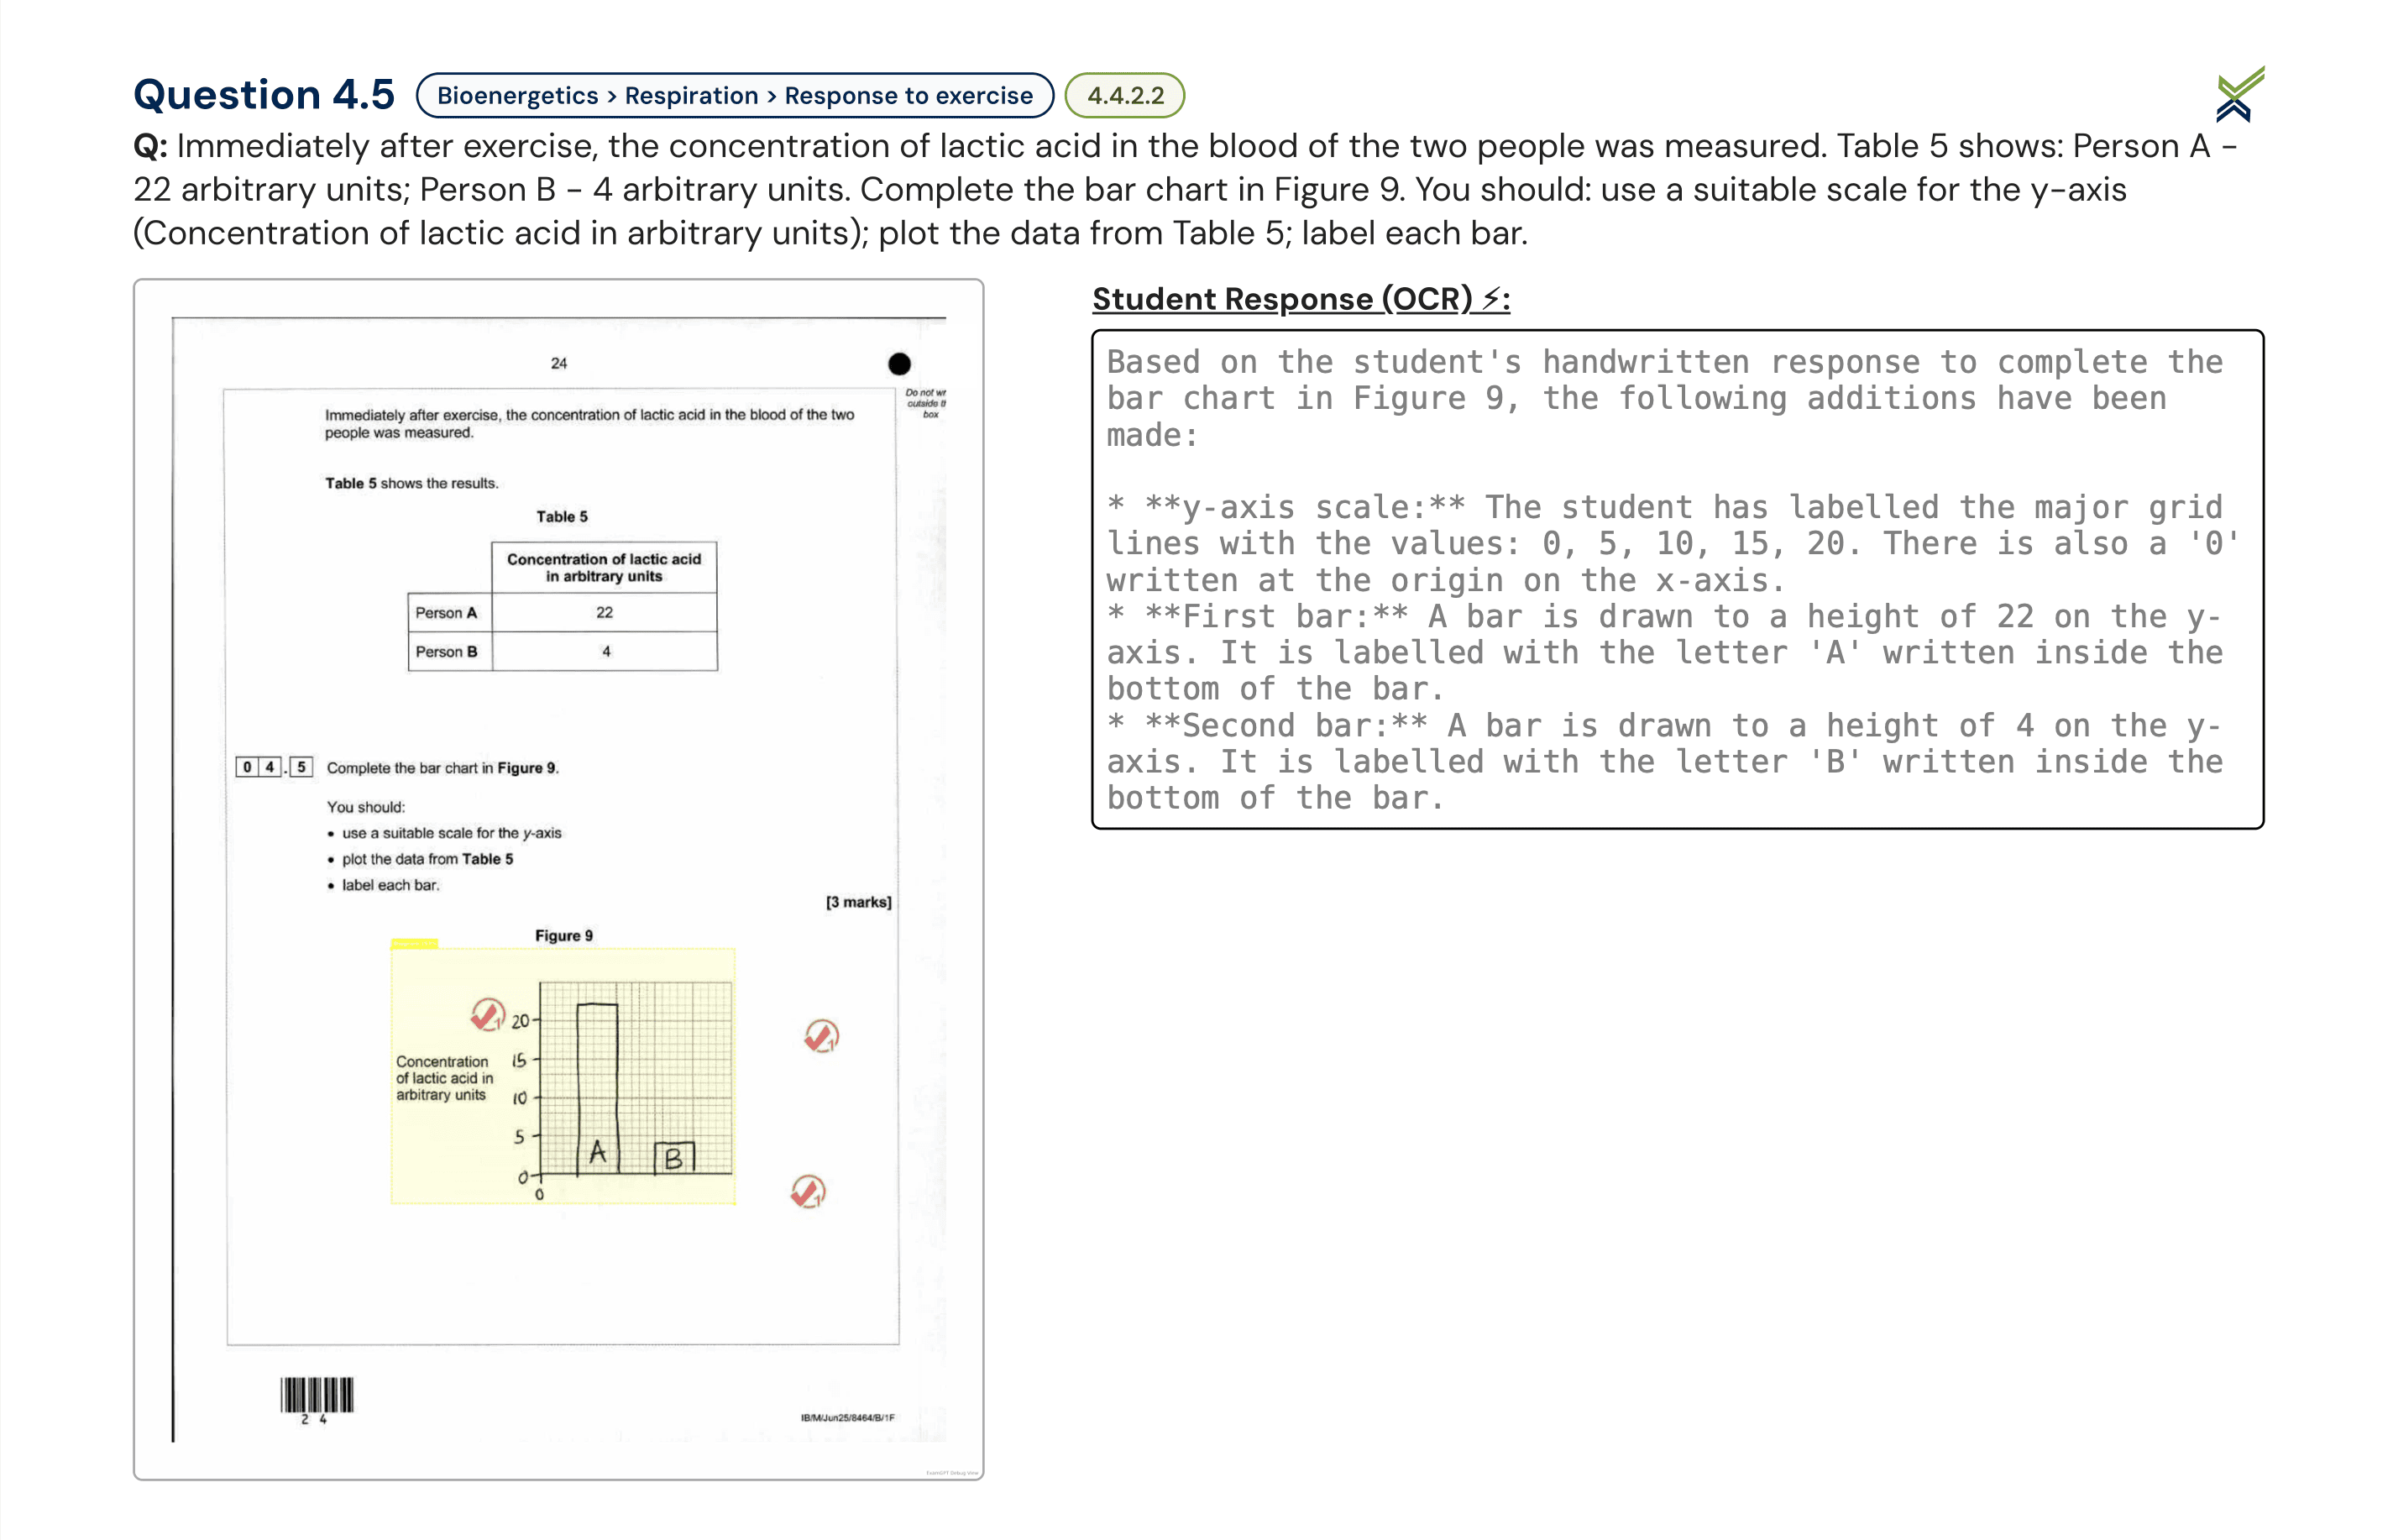
Task: Click the 'Person B' table row label
Action: tap(446, 651)
